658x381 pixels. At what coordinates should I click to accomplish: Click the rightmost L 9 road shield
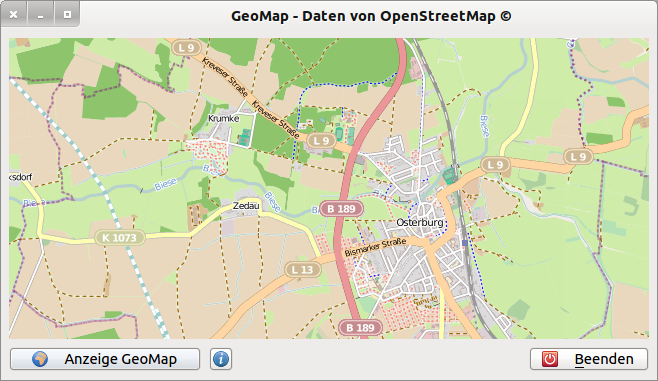(578, 157)
